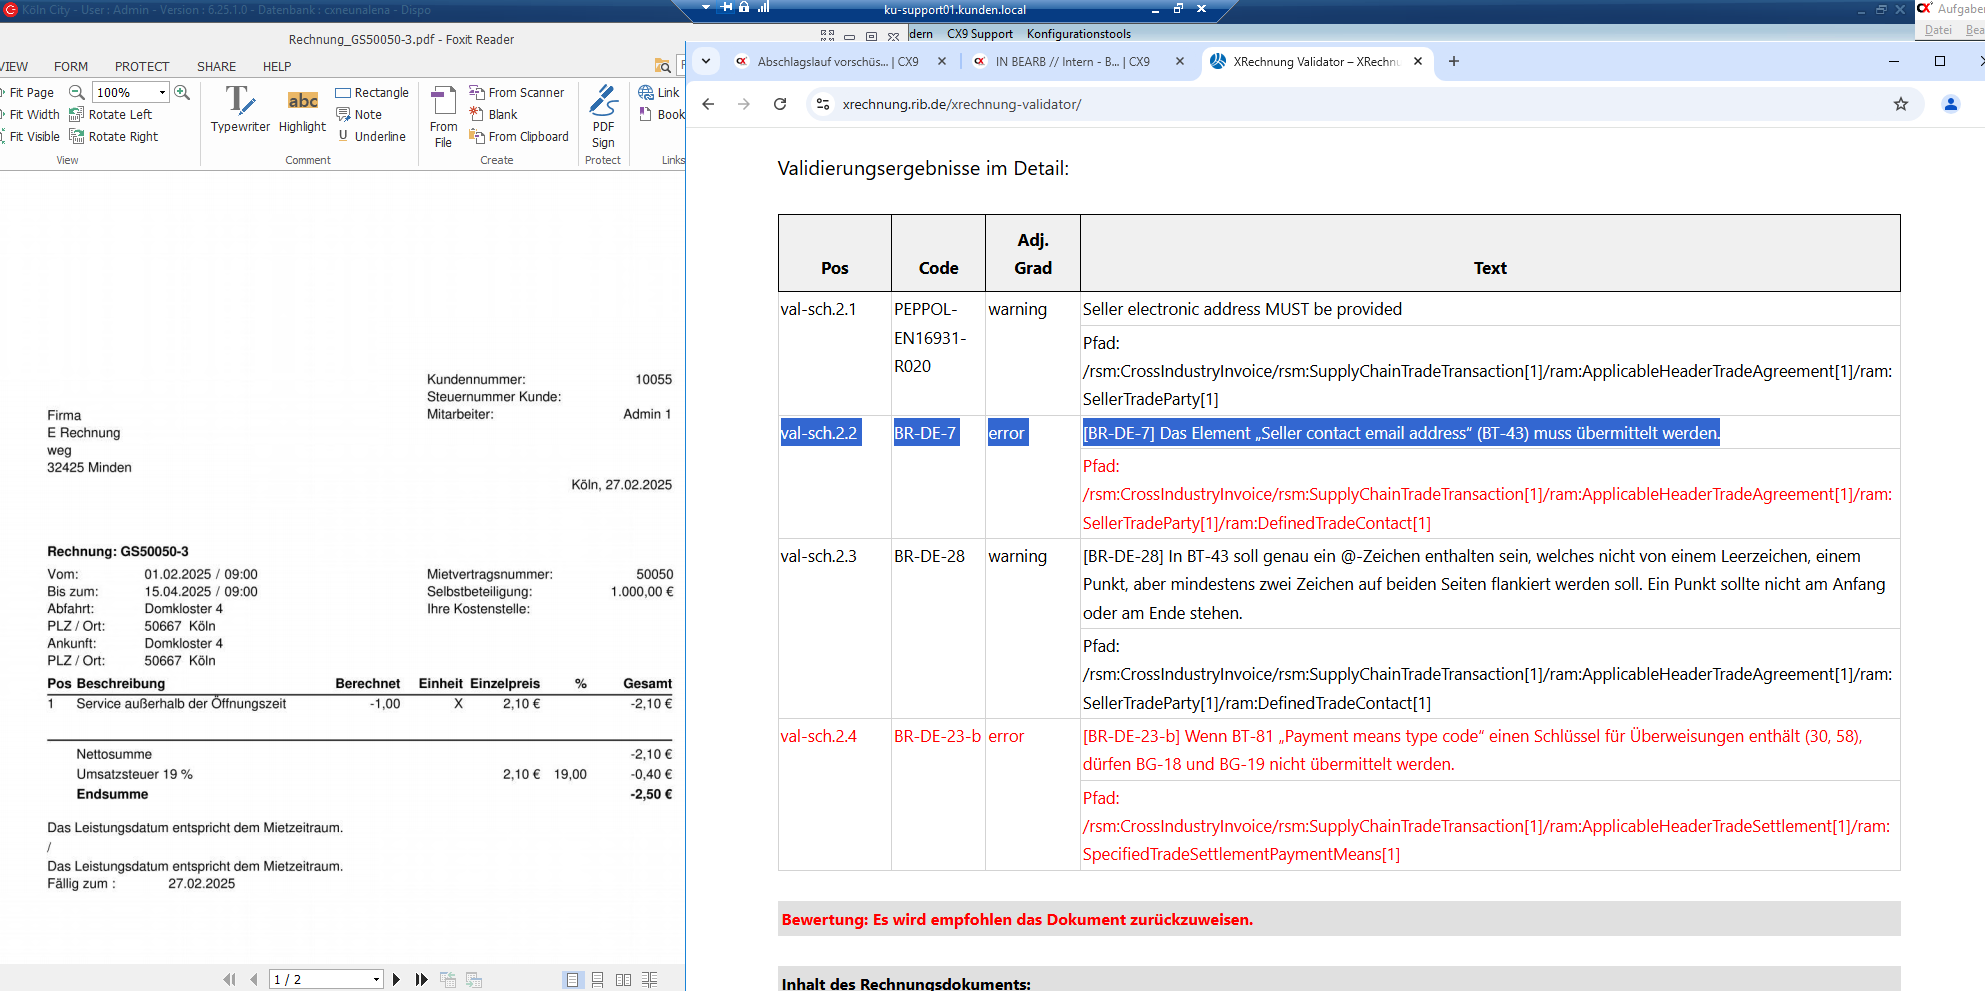
Task: Bookmark this page with the star
Action: (x=1900, y=104)
